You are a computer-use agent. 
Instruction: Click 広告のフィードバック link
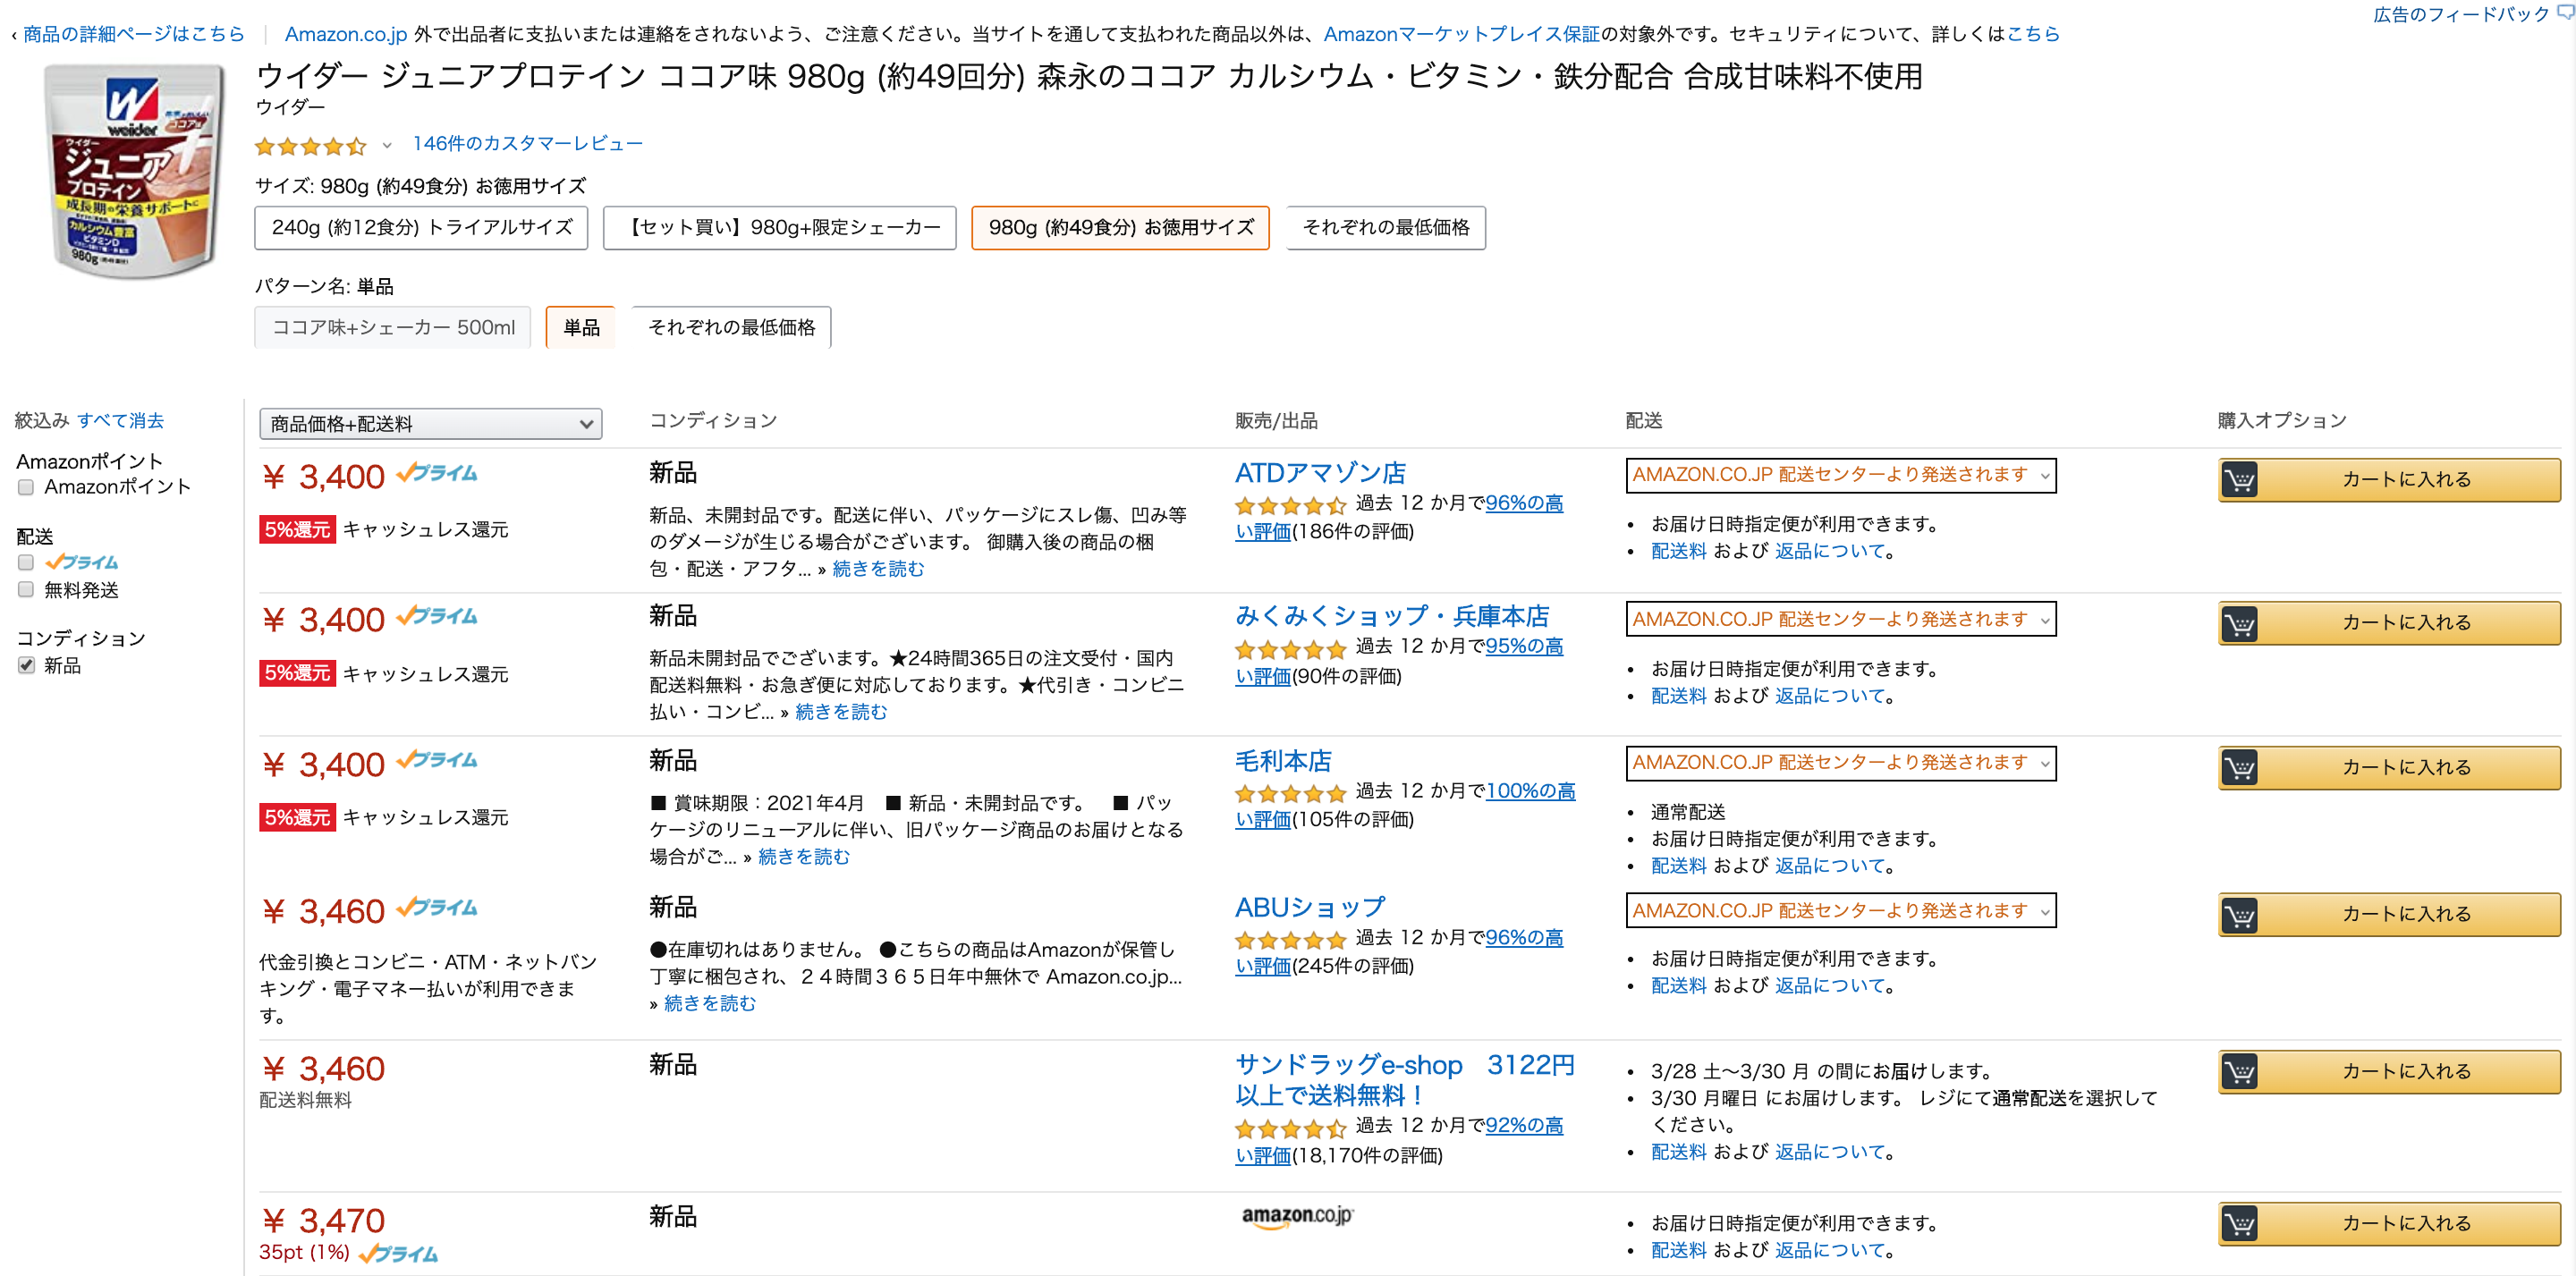coord(2461,14)
